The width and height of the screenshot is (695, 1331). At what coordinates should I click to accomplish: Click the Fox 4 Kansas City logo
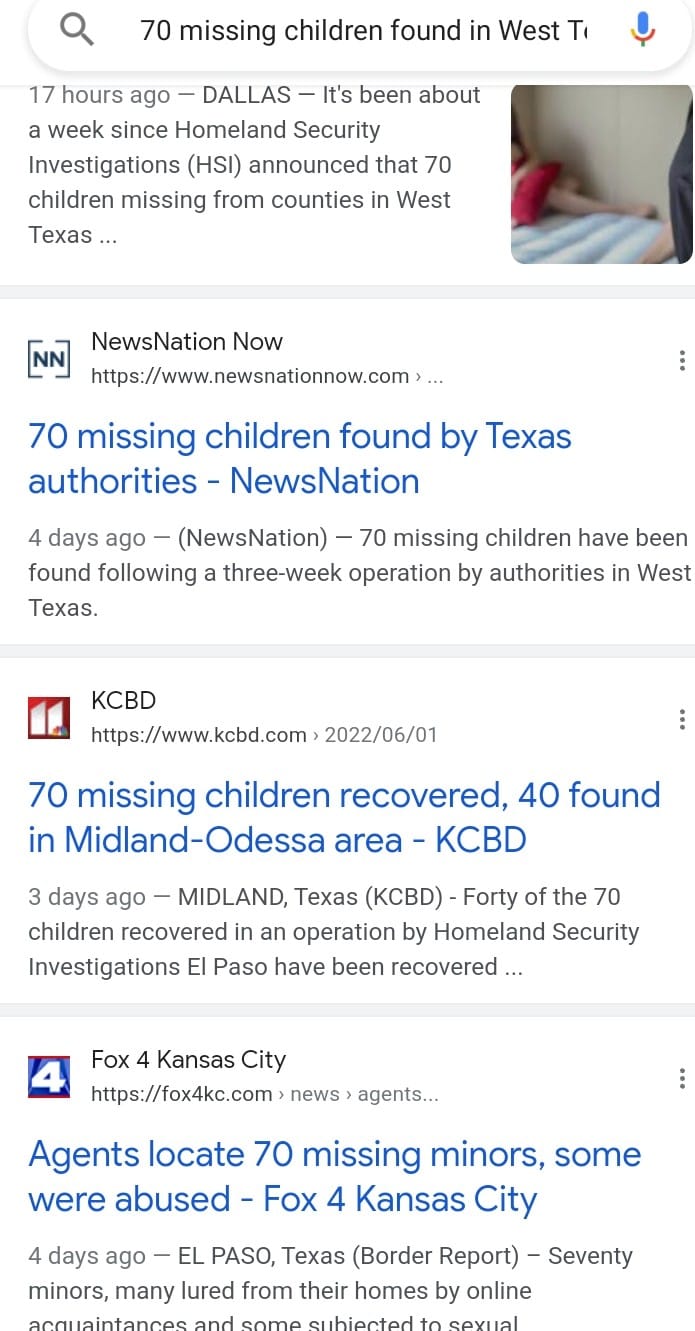pyautogui.click(x=49, y=1076)
